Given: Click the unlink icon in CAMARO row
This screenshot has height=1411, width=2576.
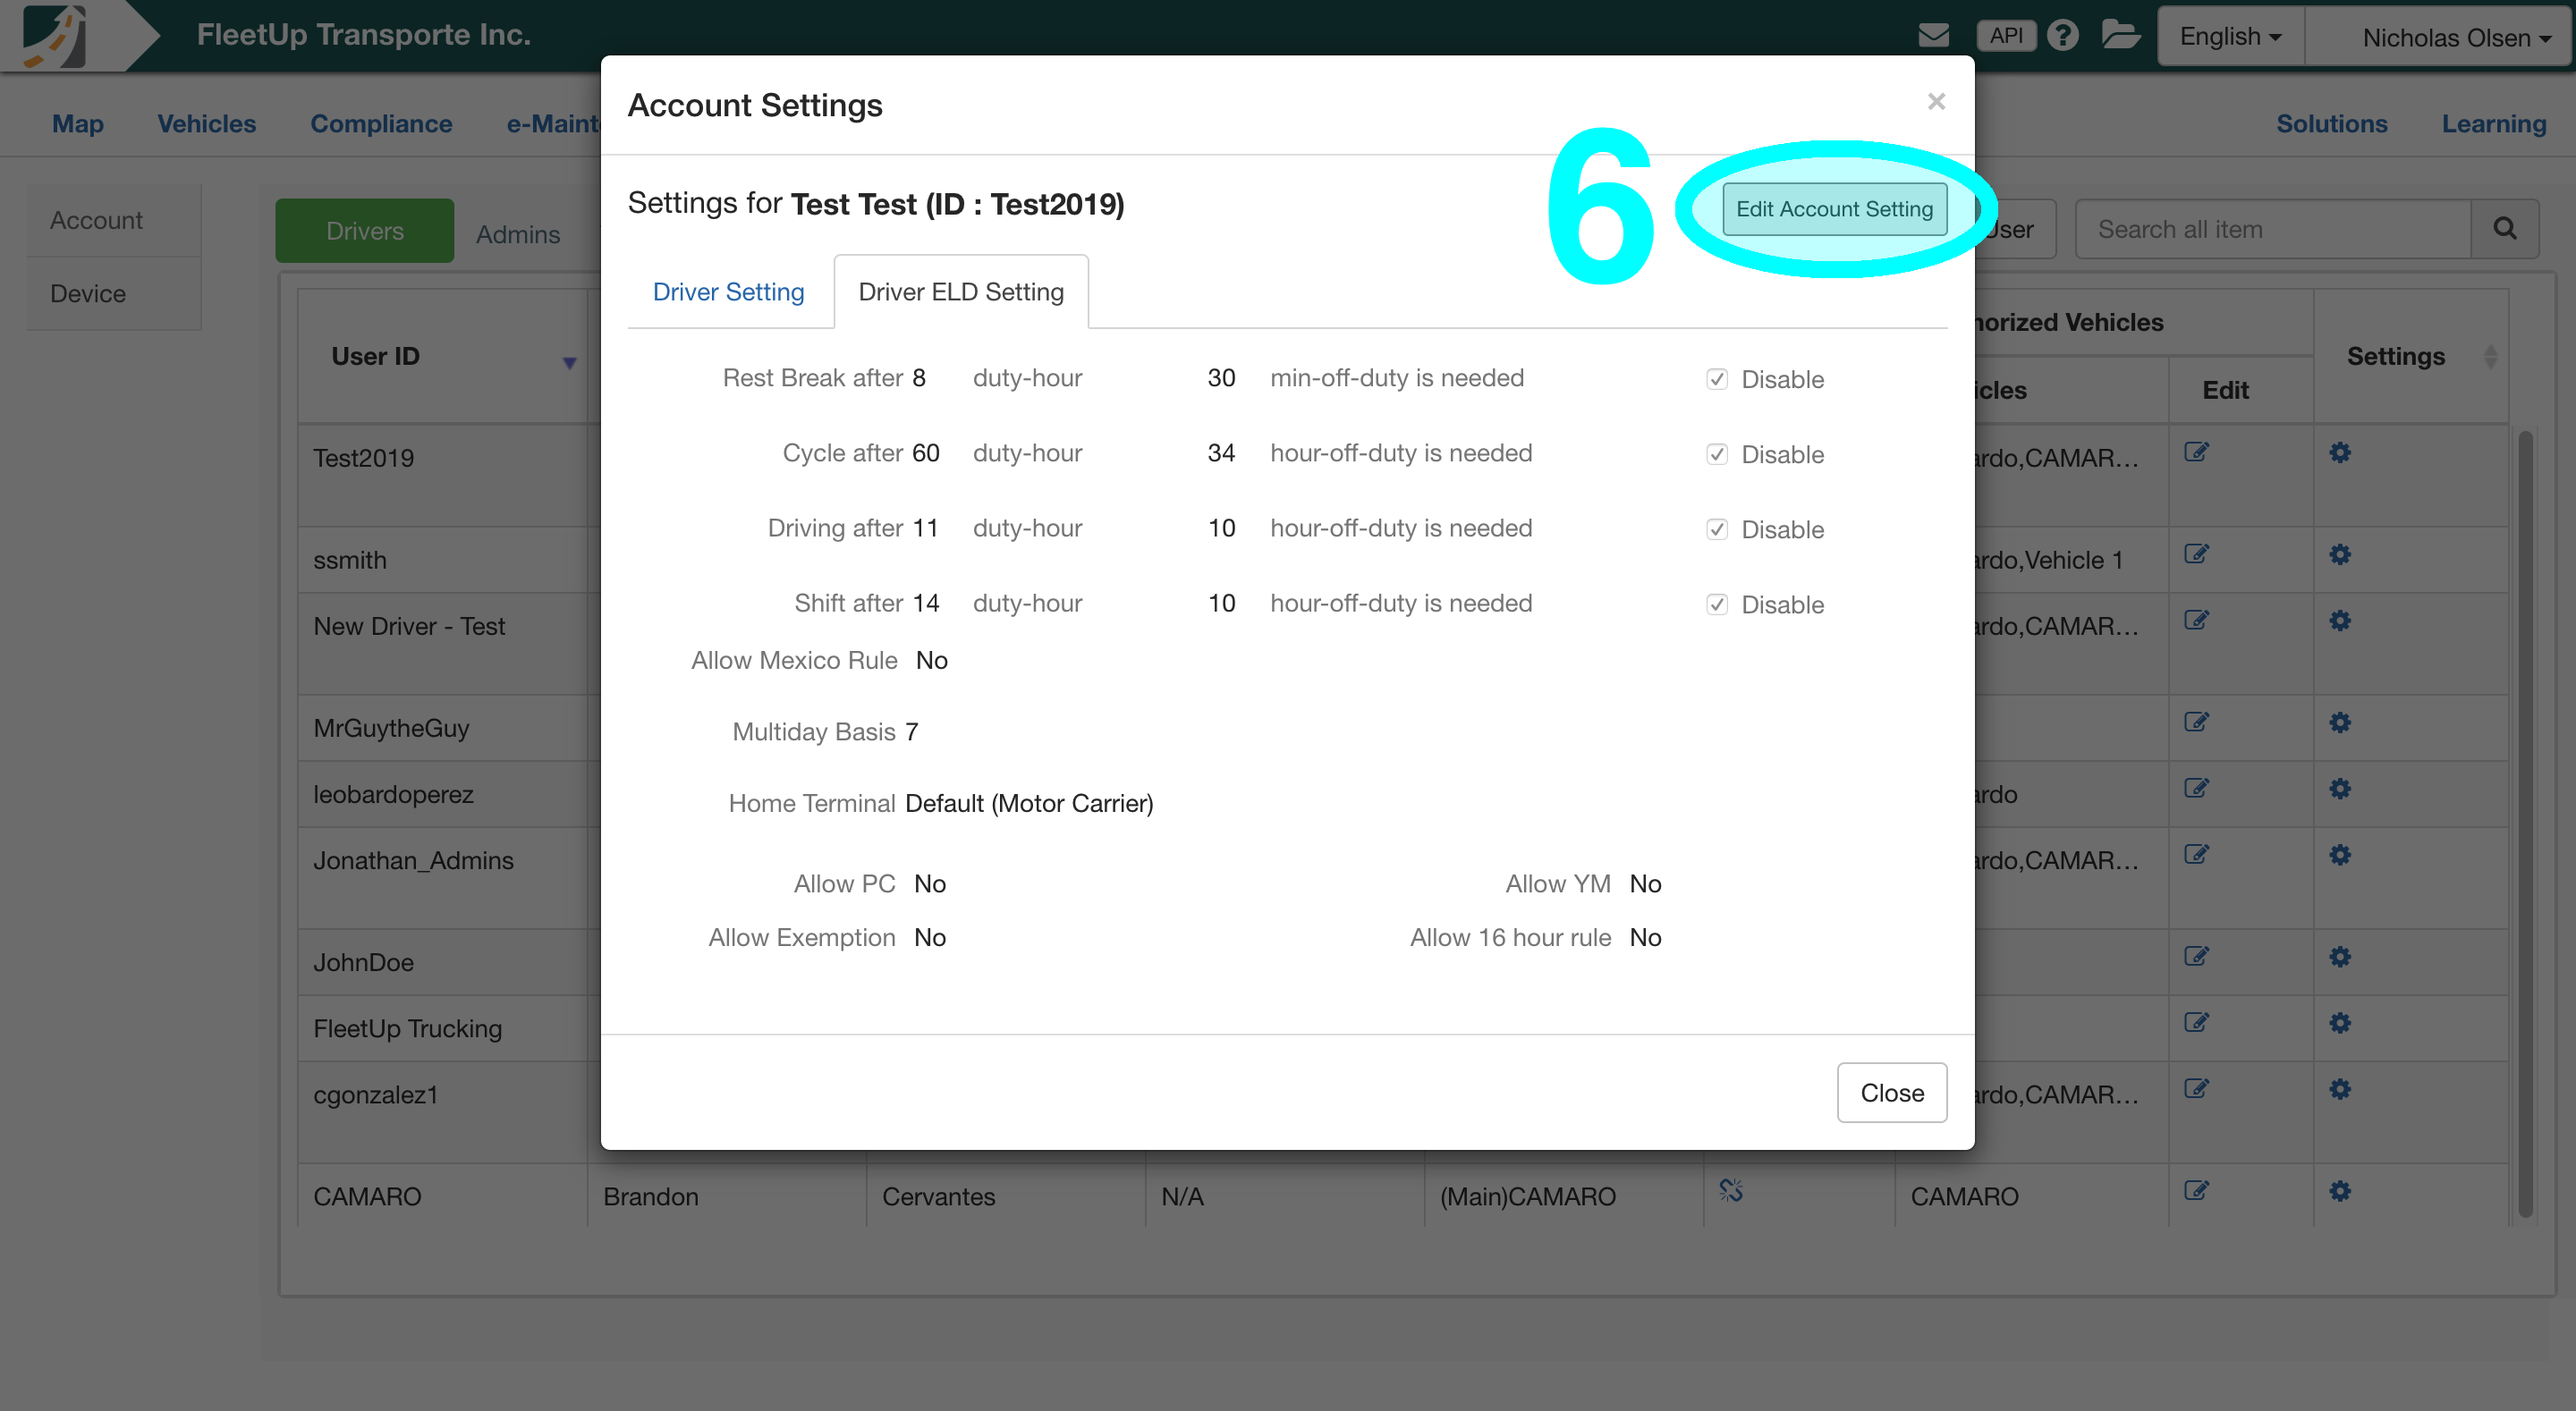Looking at the screenshot, I should tap(1731, 1190).
